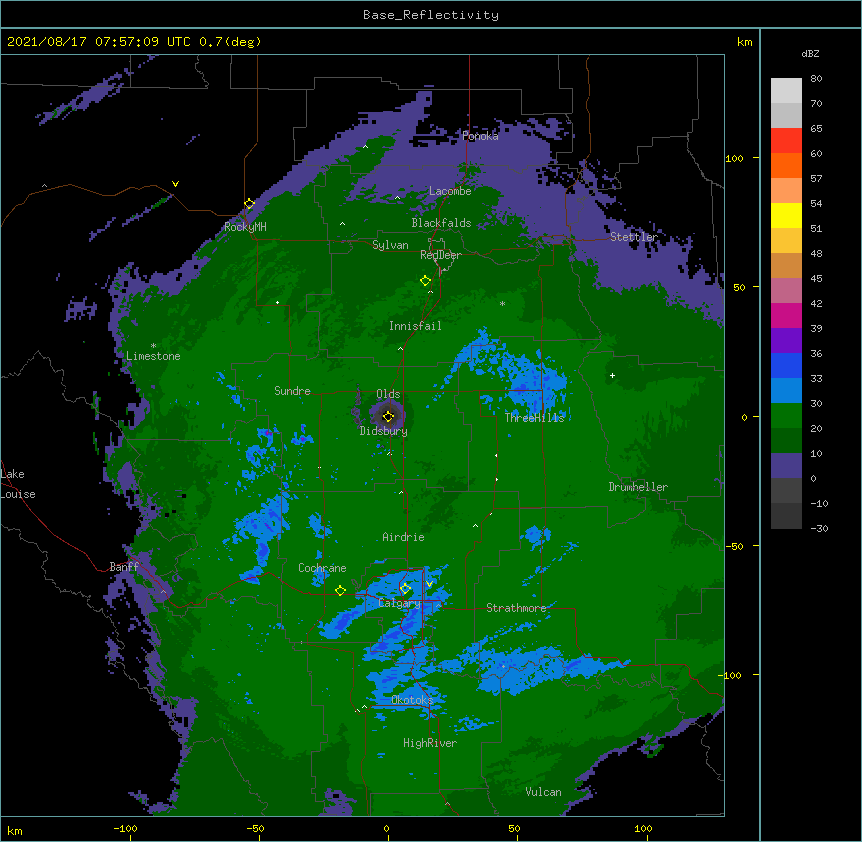862x842 pixels.
Task: Click the Drumheller label
Action: (638, 487)
